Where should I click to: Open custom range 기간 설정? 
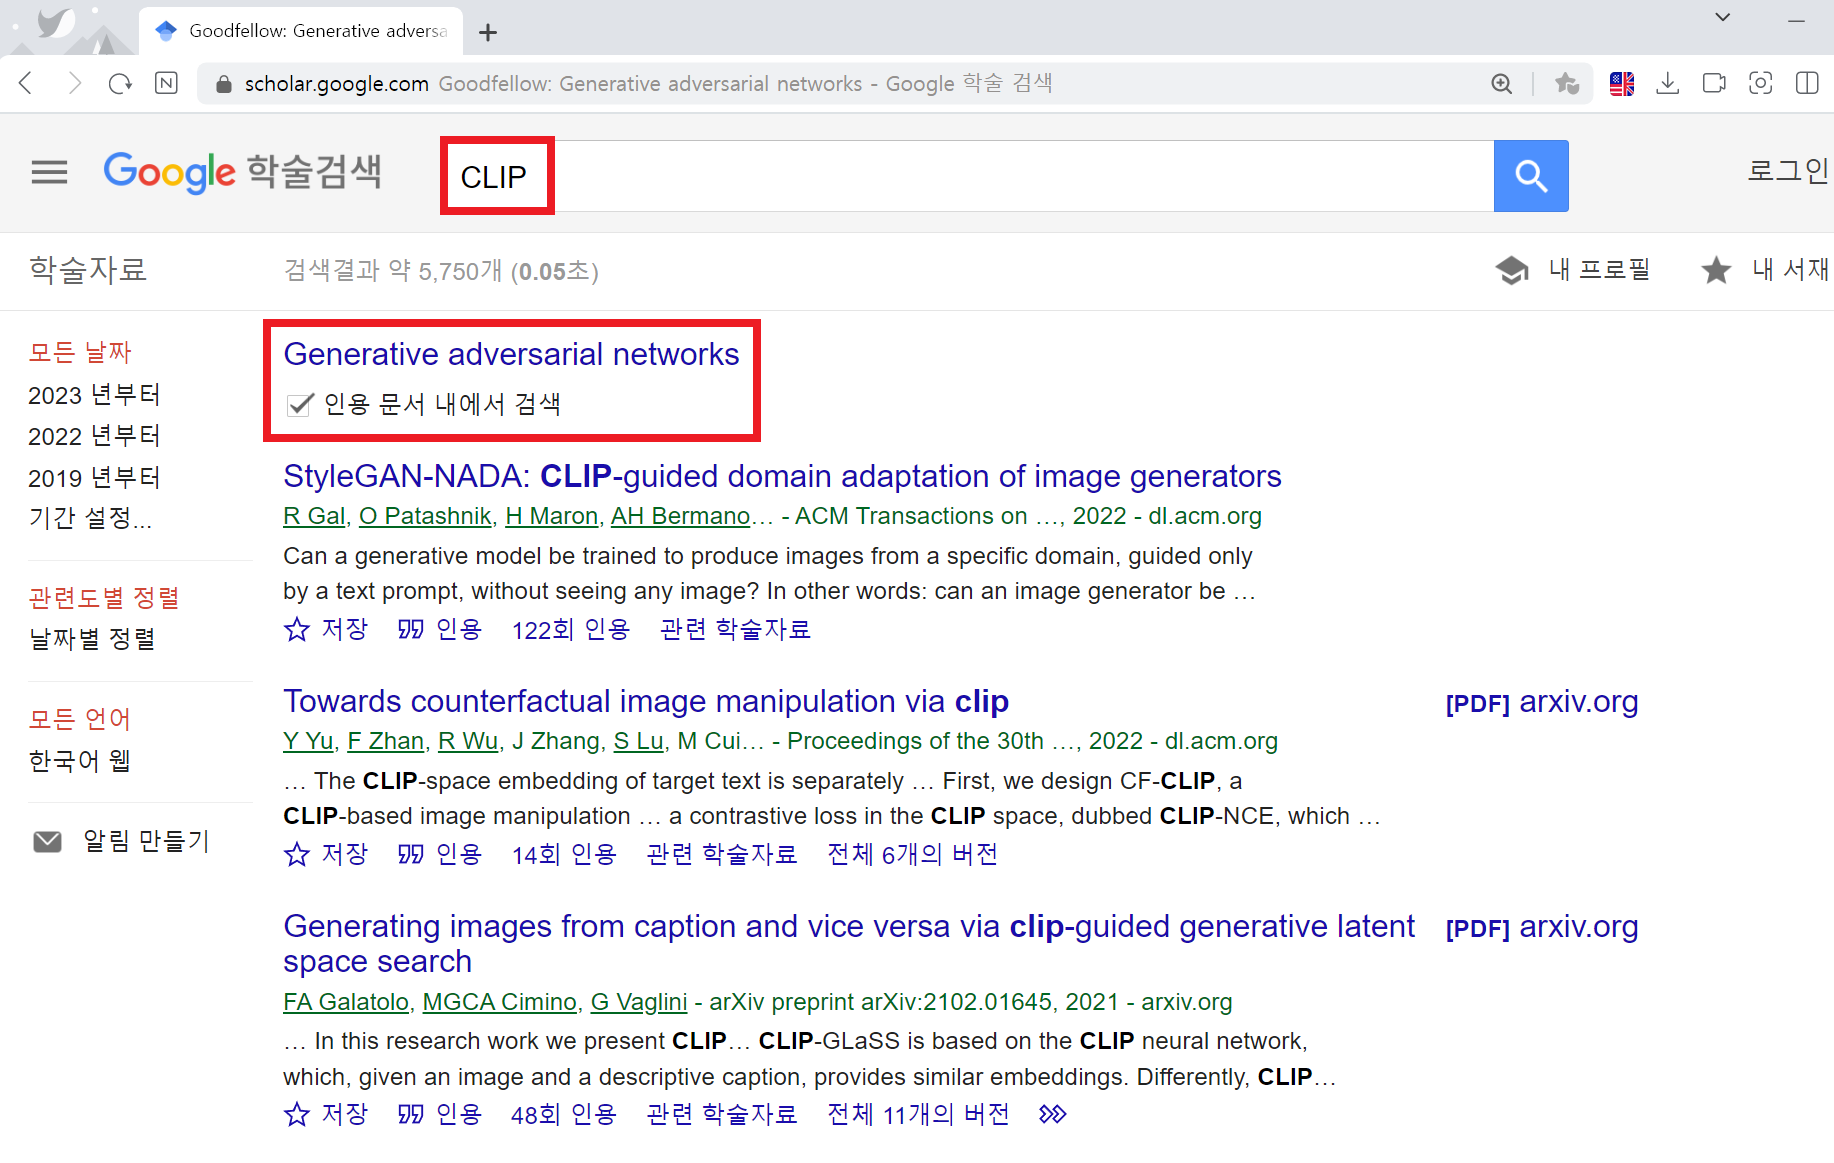coord(90,518)
